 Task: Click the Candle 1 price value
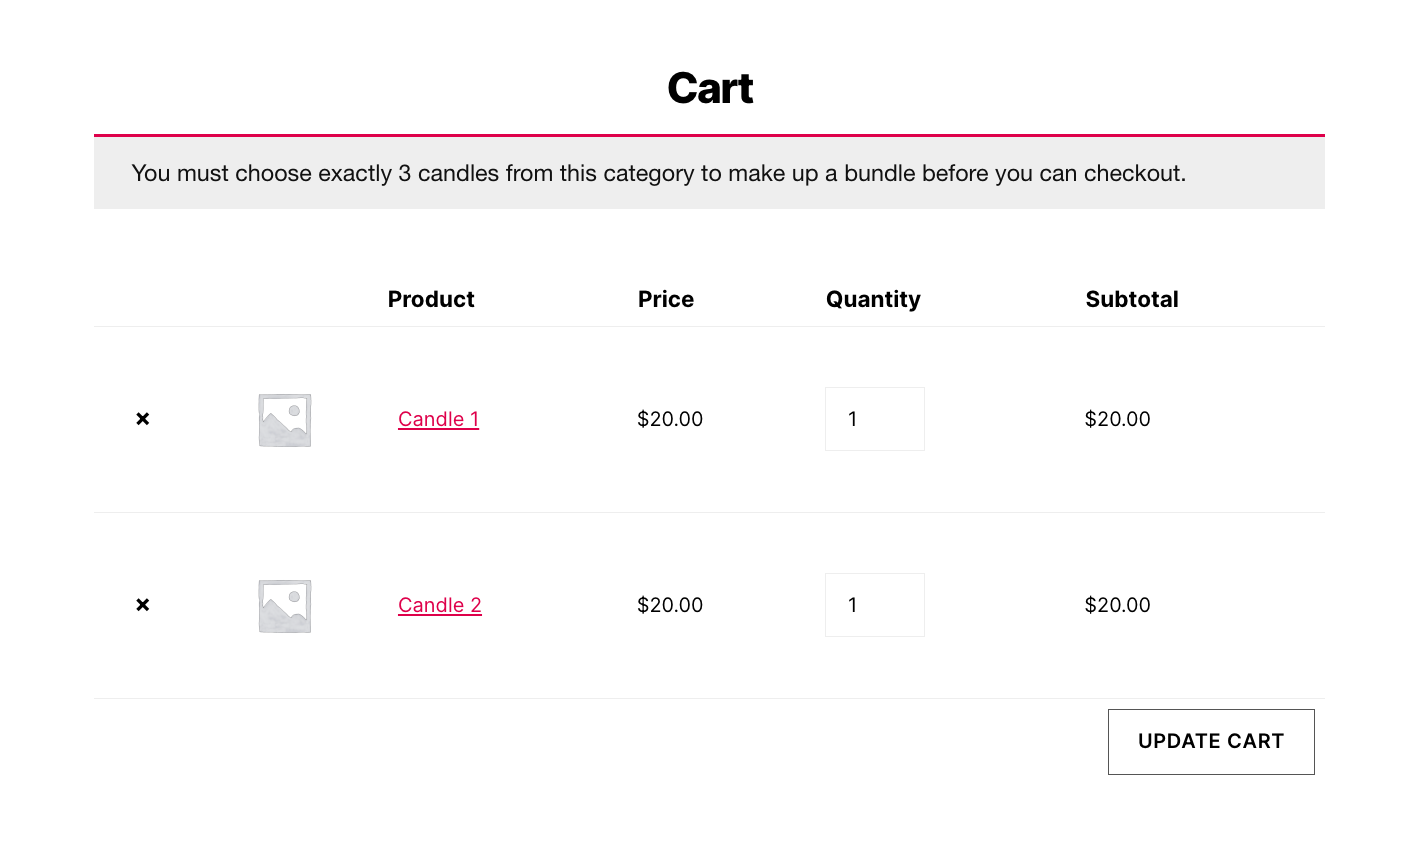[x=670, y=419]
